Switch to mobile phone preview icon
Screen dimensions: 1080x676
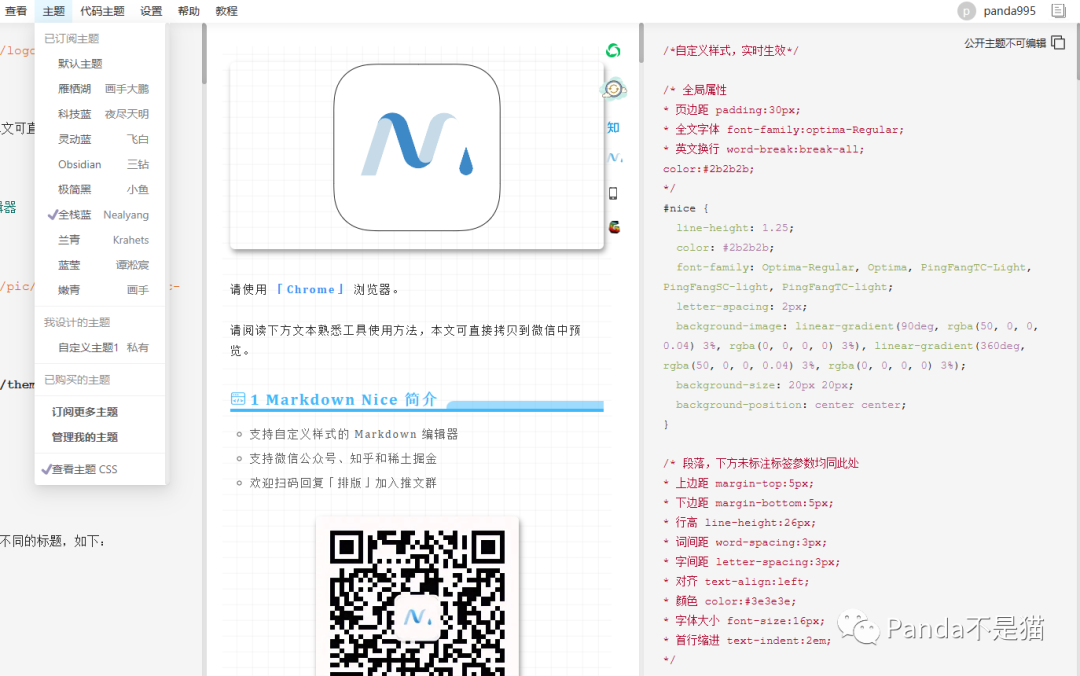click(613, 194)
